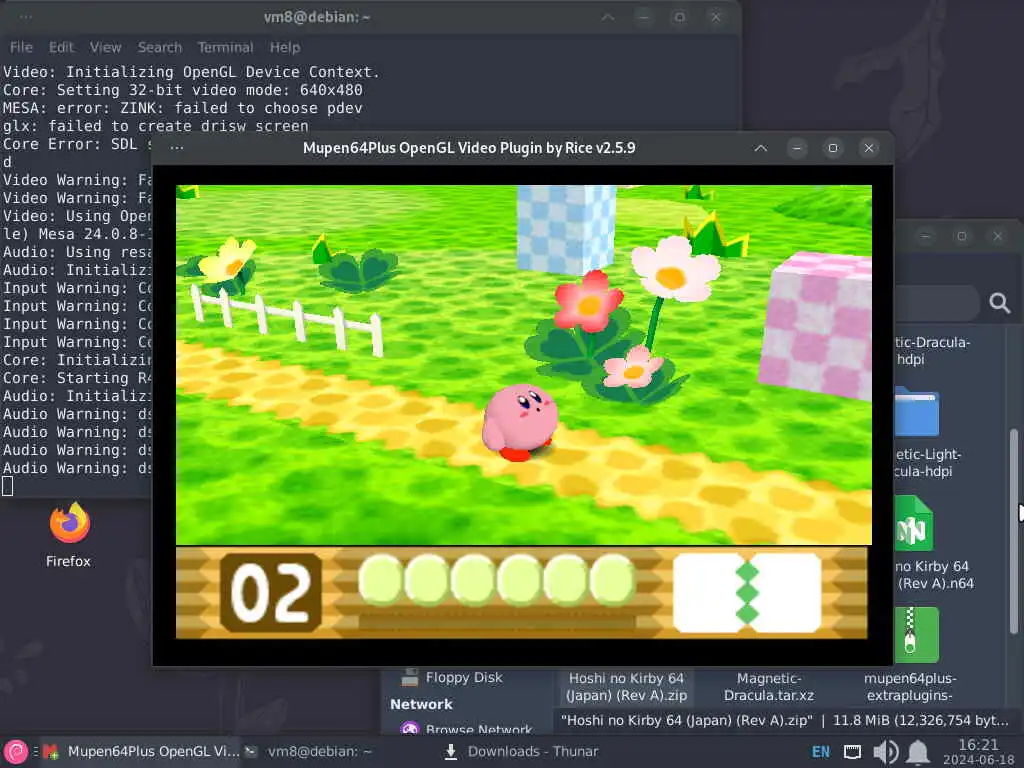
Task: Roll up the Mupen64Plus window with the chevron
Action: [x=761, y=148]
